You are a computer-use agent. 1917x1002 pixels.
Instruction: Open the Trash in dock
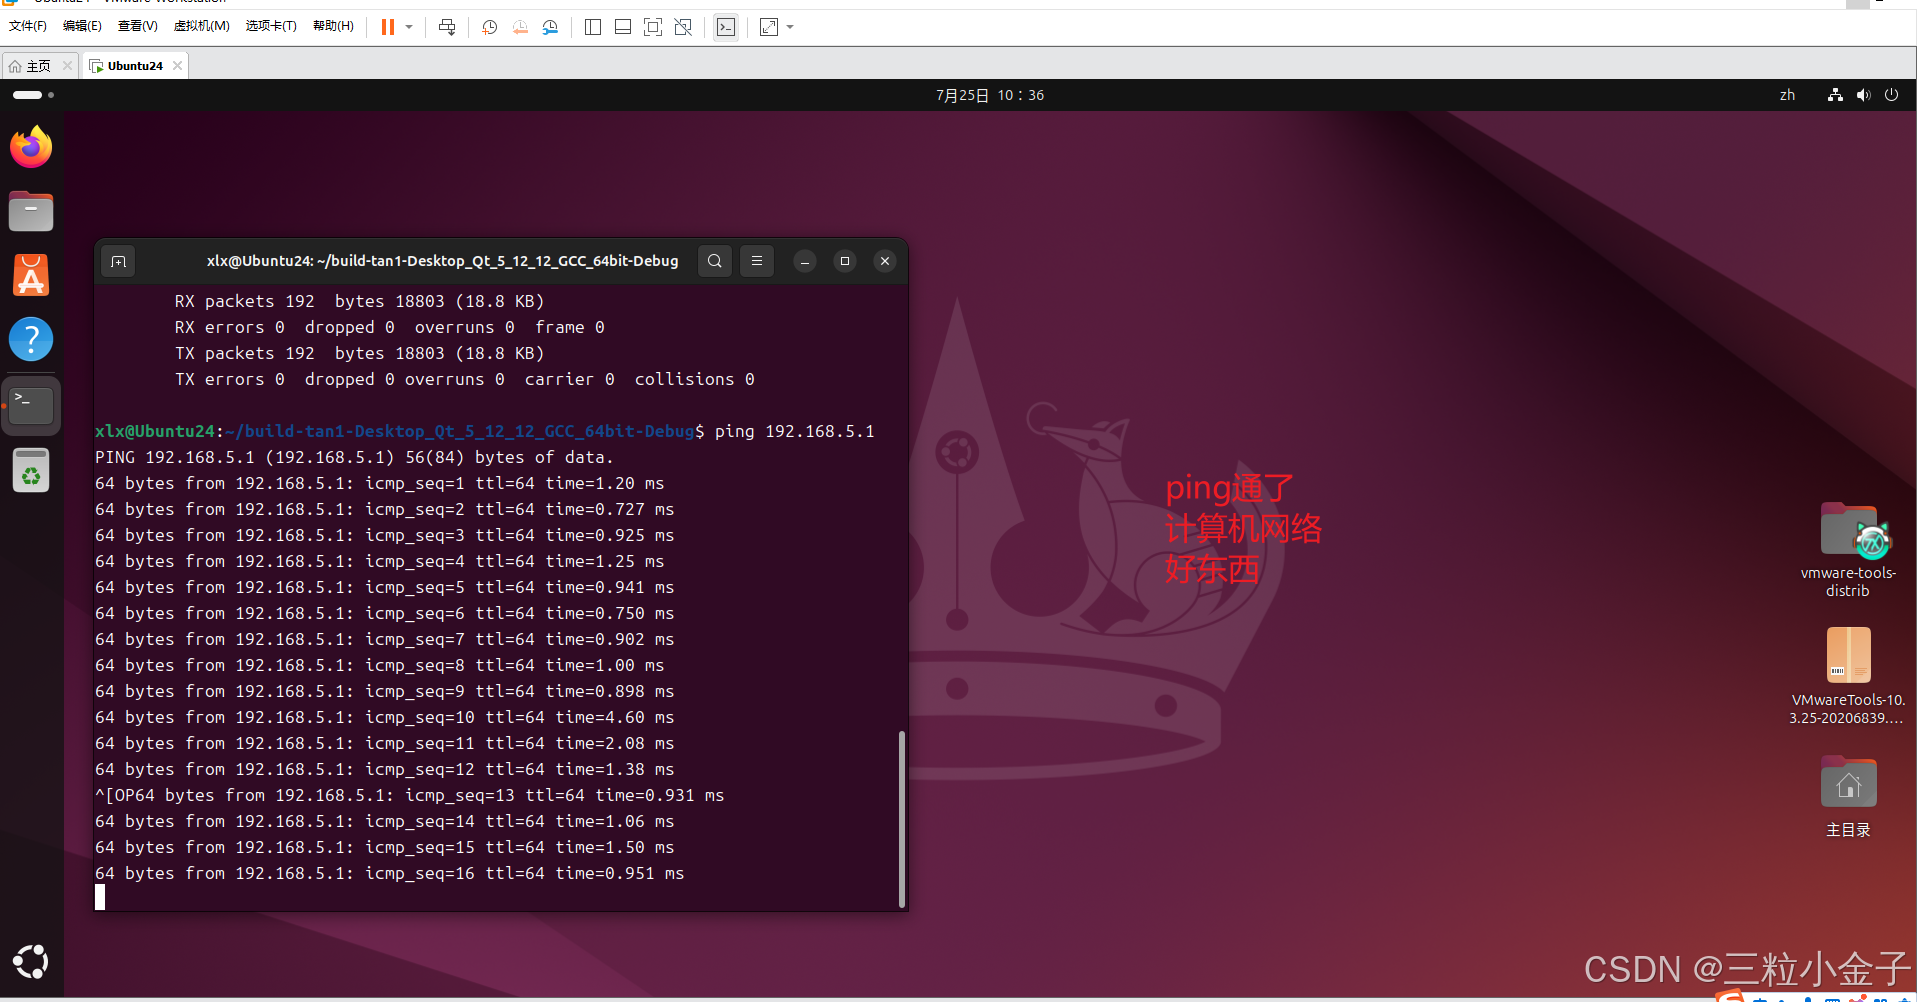pos(31,470)
